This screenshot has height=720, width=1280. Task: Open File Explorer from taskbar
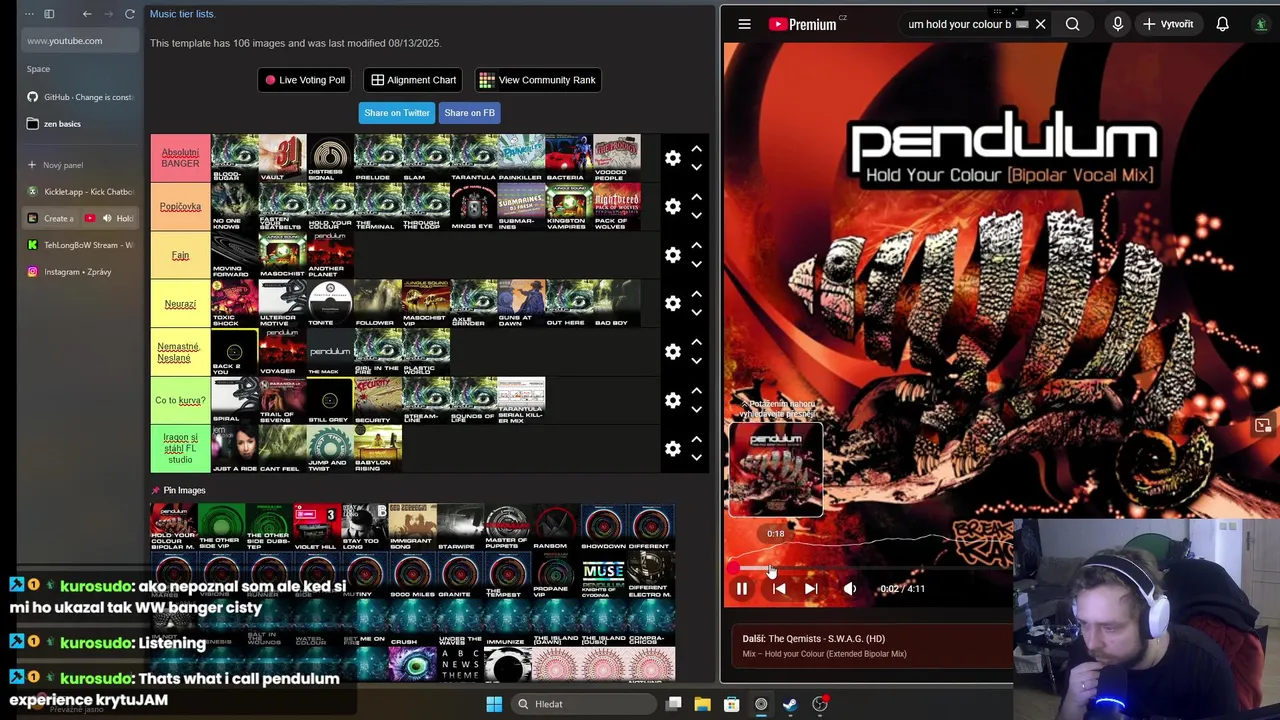tap(702, 704)
